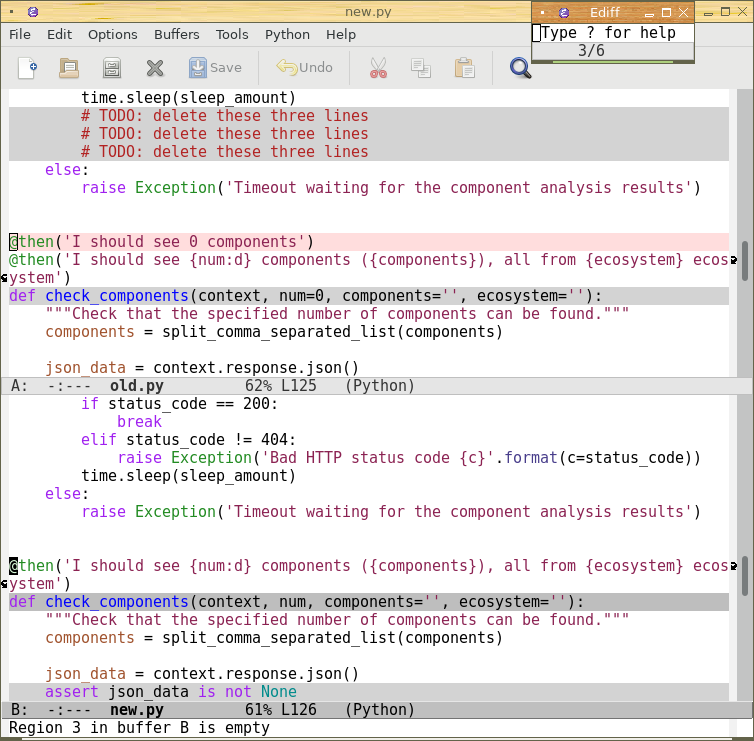Expand the Tools menu

point(232,34)
